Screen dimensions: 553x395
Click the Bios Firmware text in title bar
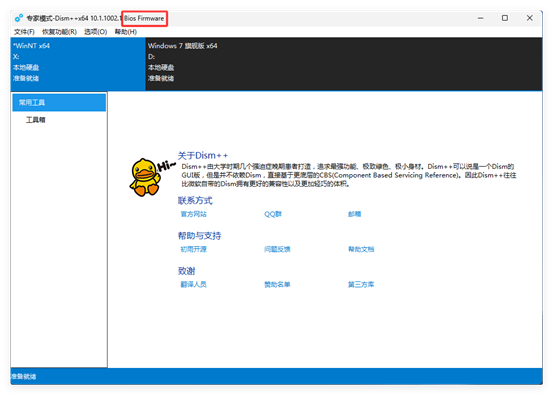(144, 18)
